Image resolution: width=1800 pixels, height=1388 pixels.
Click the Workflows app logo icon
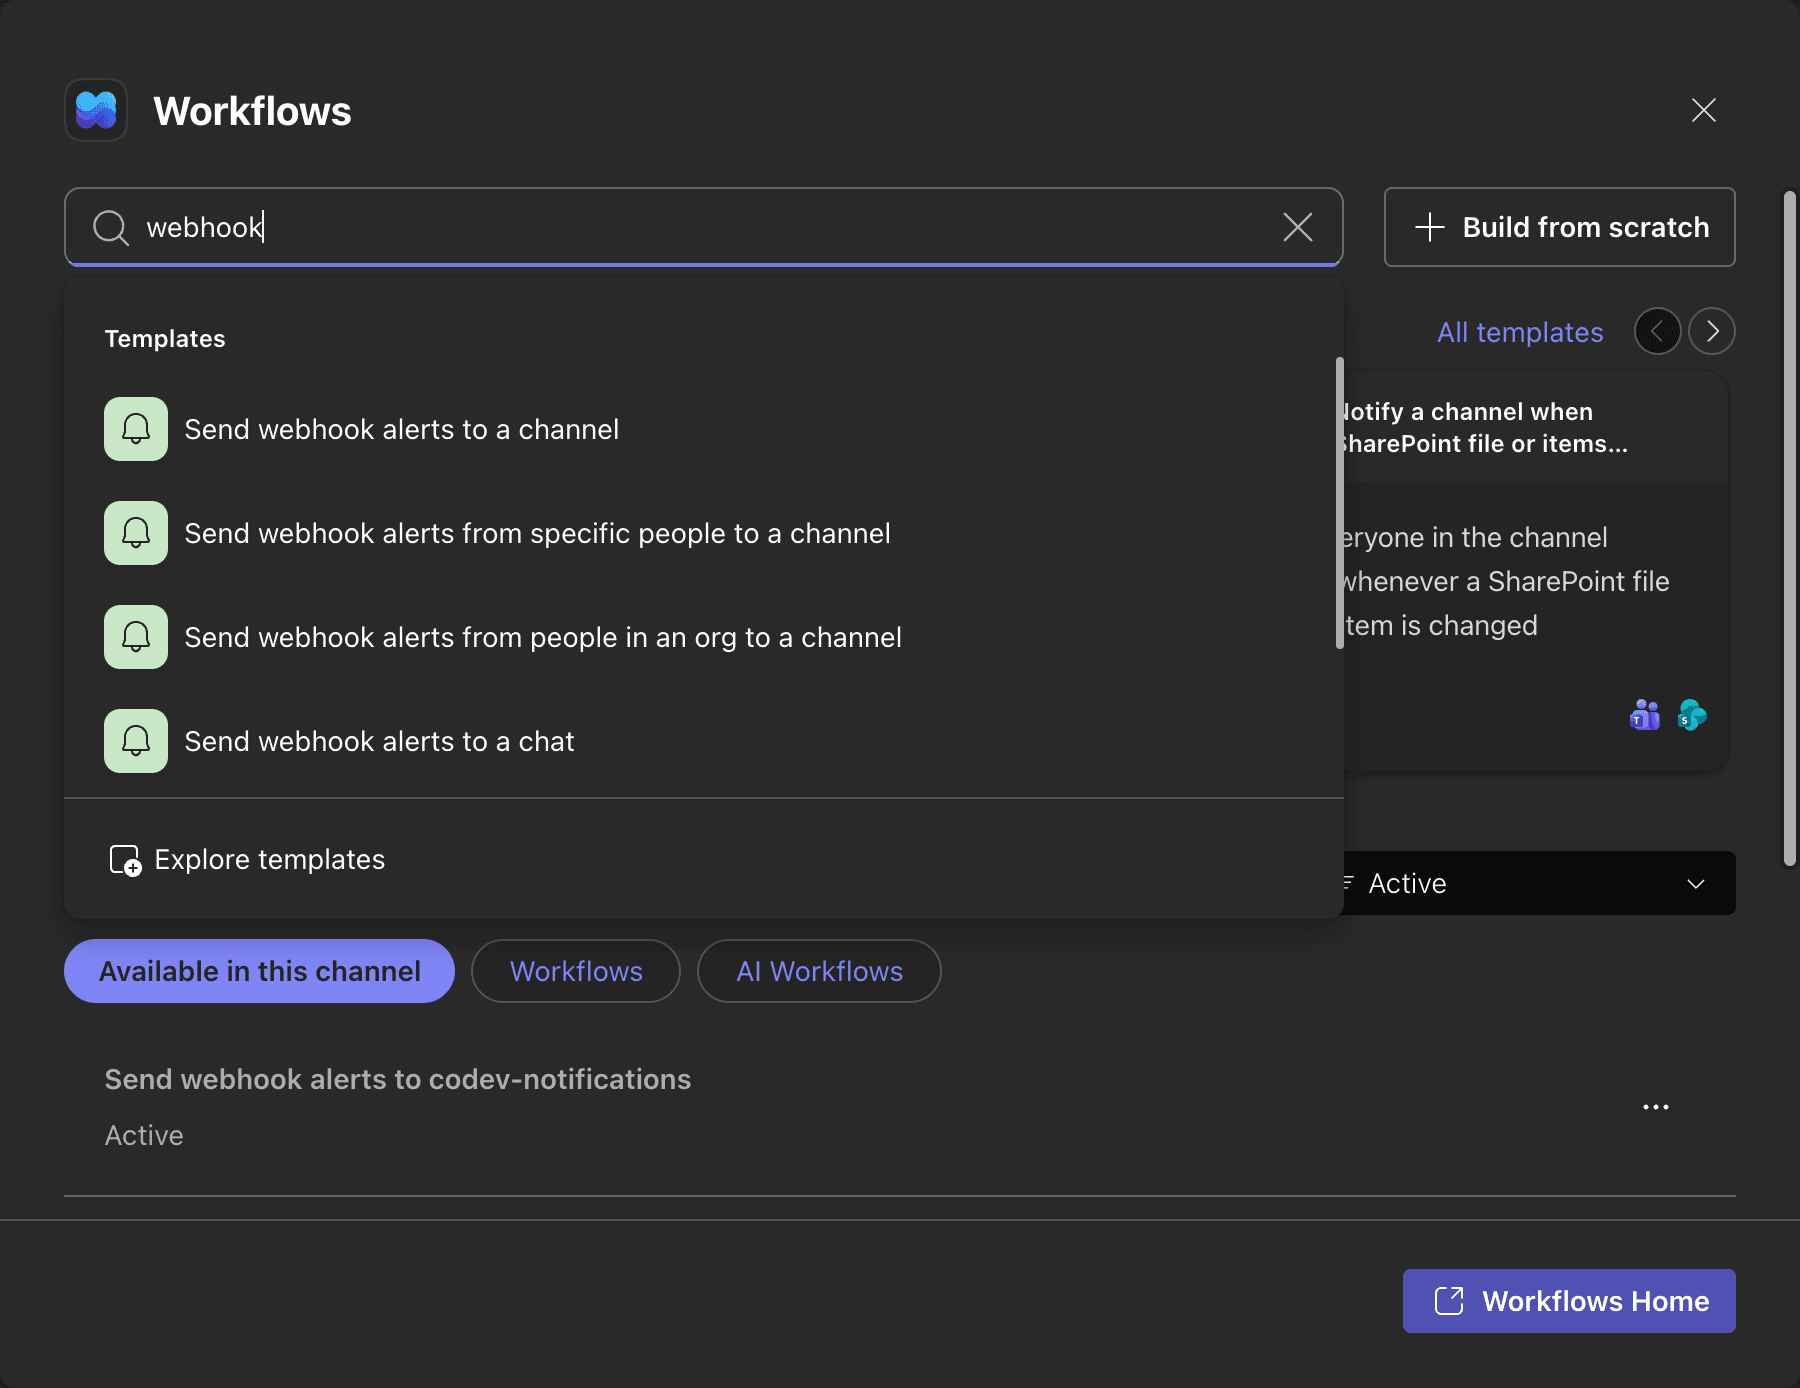96,110
